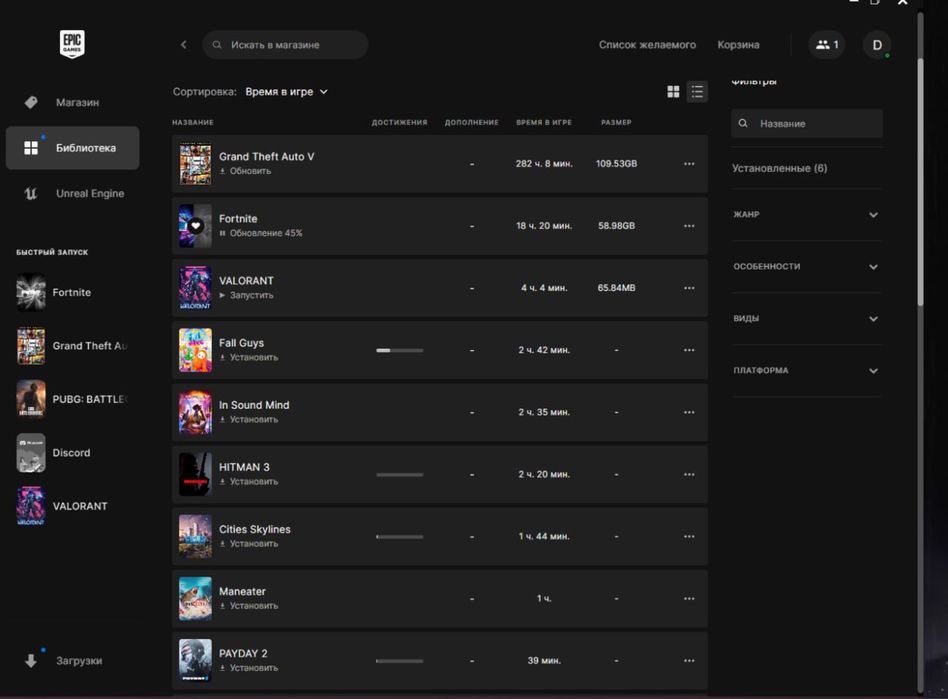Expand the ЖАНР filter
The width and height of the screenshot is (948, 699).
point(807,215)
